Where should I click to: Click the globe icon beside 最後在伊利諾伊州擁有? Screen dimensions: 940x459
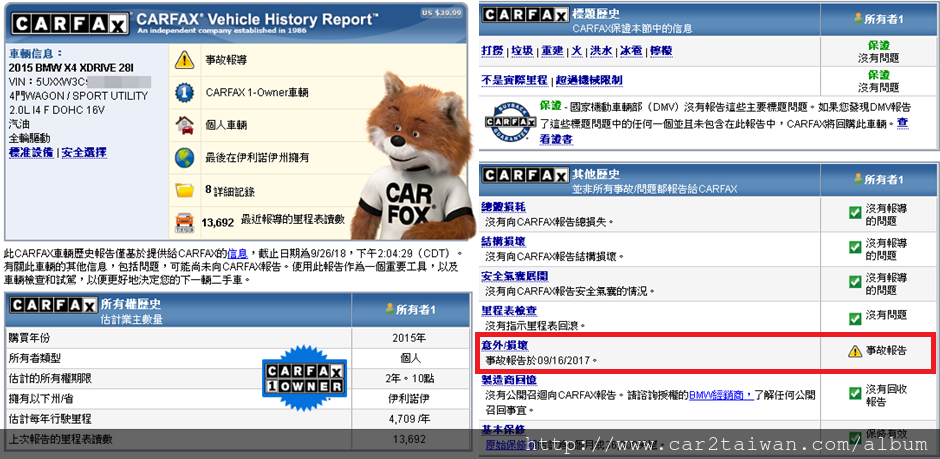pos(184,158)
